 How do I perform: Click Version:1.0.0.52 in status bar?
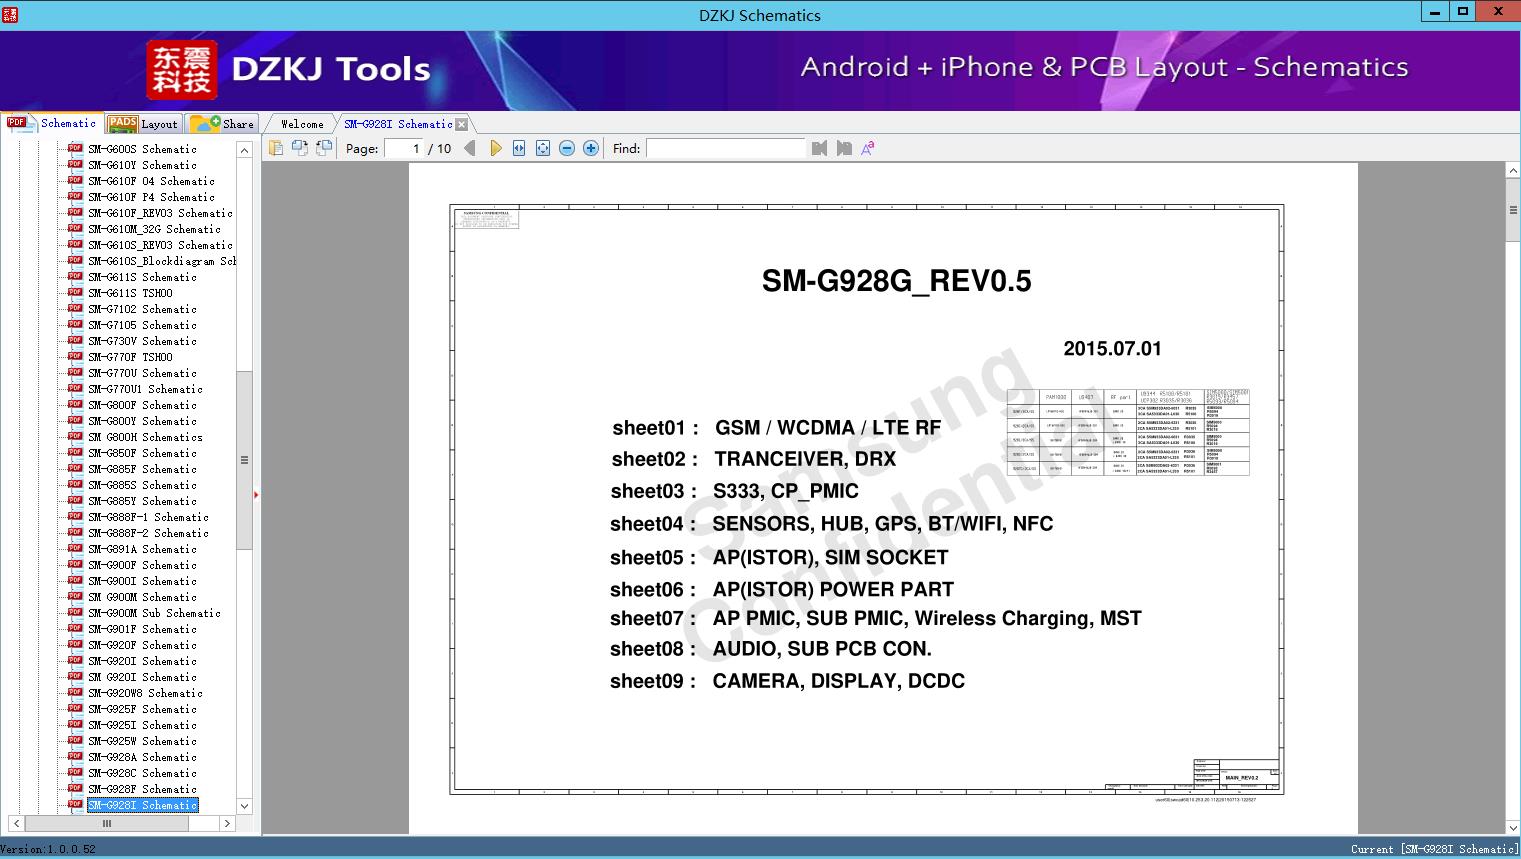pos(49,849)
